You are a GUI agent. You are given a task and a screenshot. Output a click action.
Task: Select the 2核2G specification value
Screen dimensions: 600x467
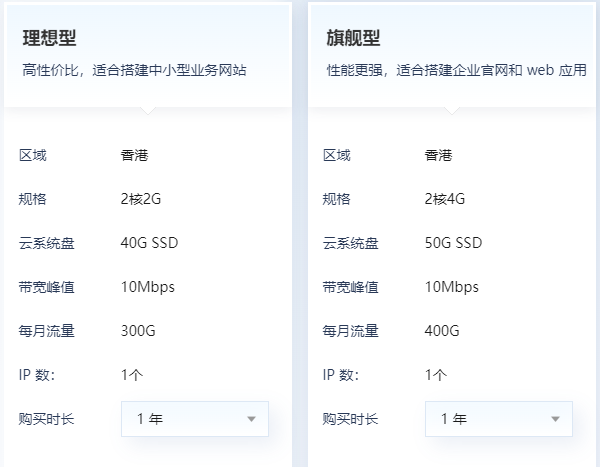(x=141, y=199)
